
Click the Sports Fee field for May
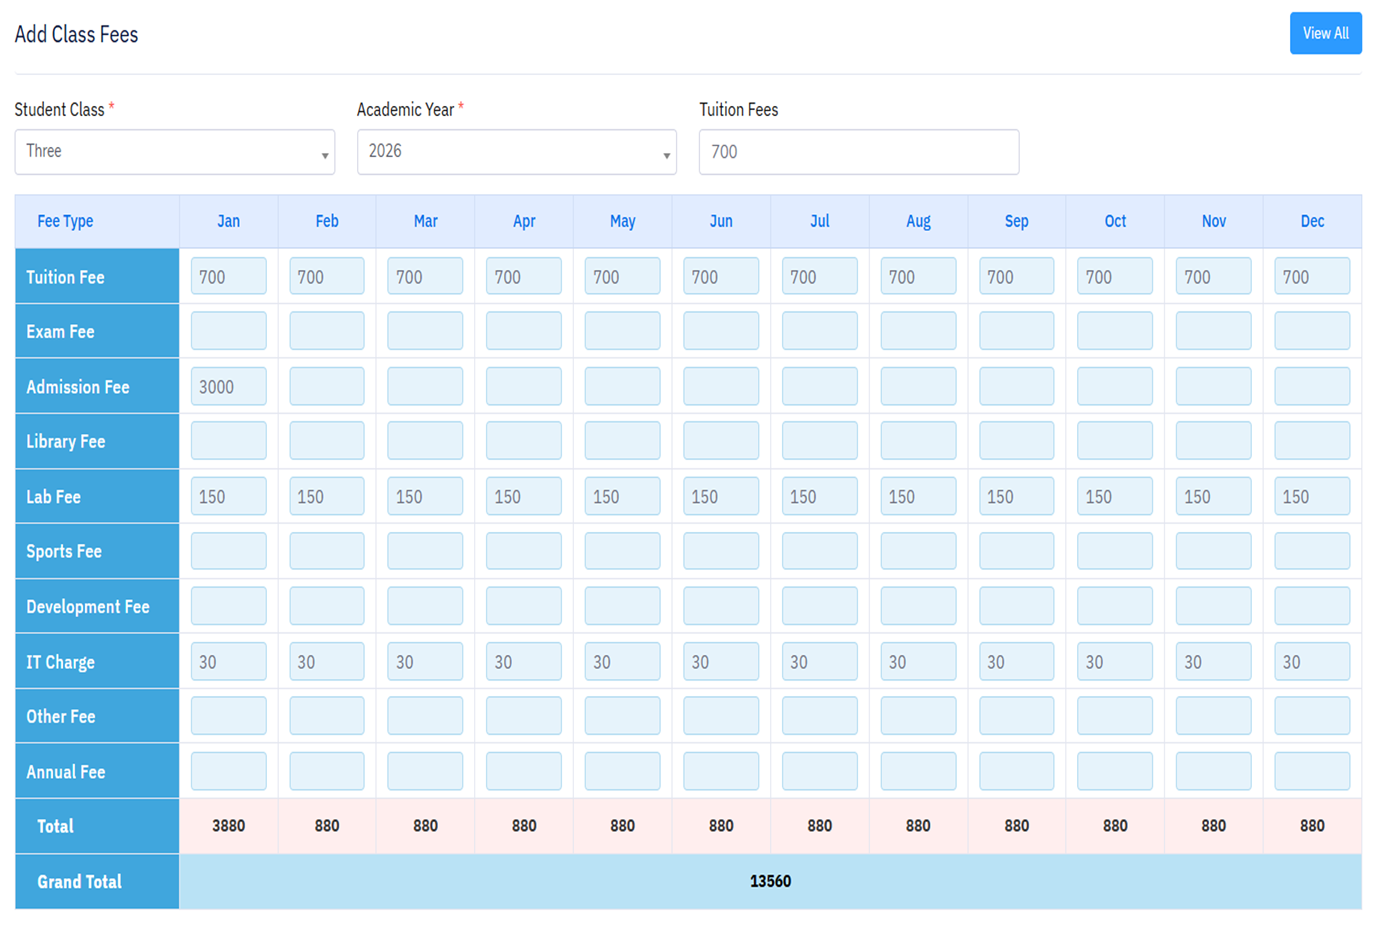622,552
